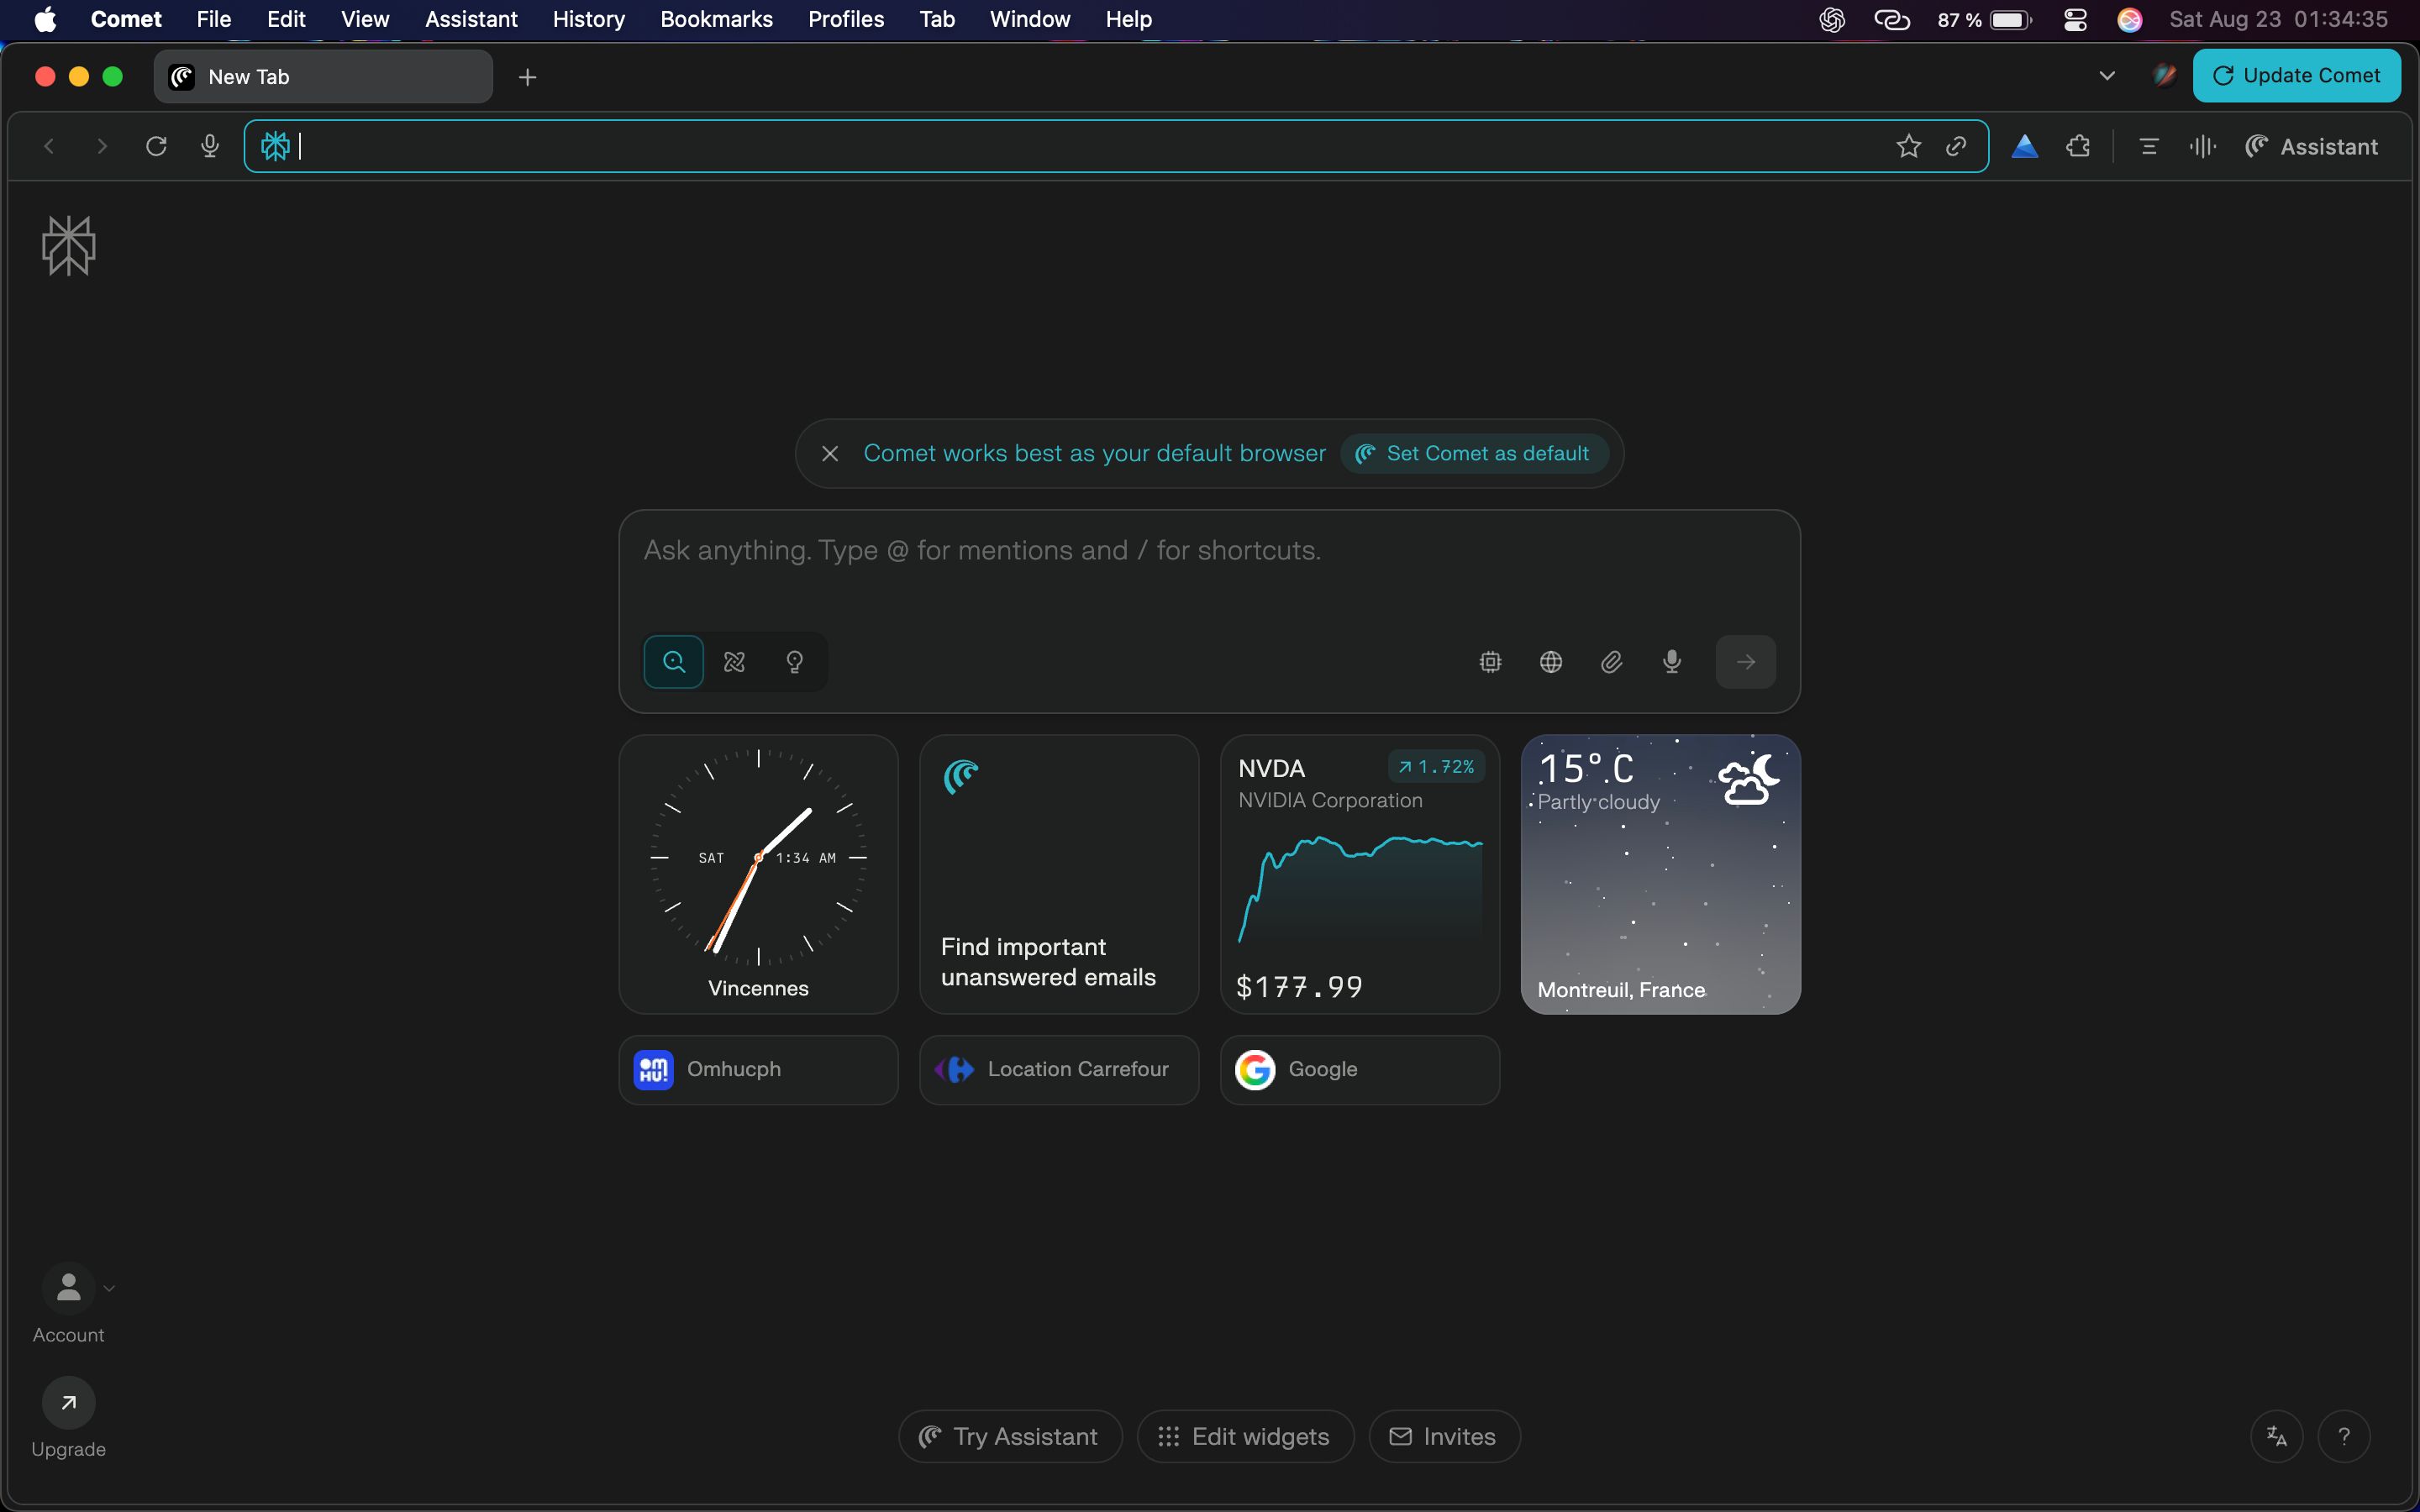
Task: Select the Search mode icon
Action: click(674, 662)
